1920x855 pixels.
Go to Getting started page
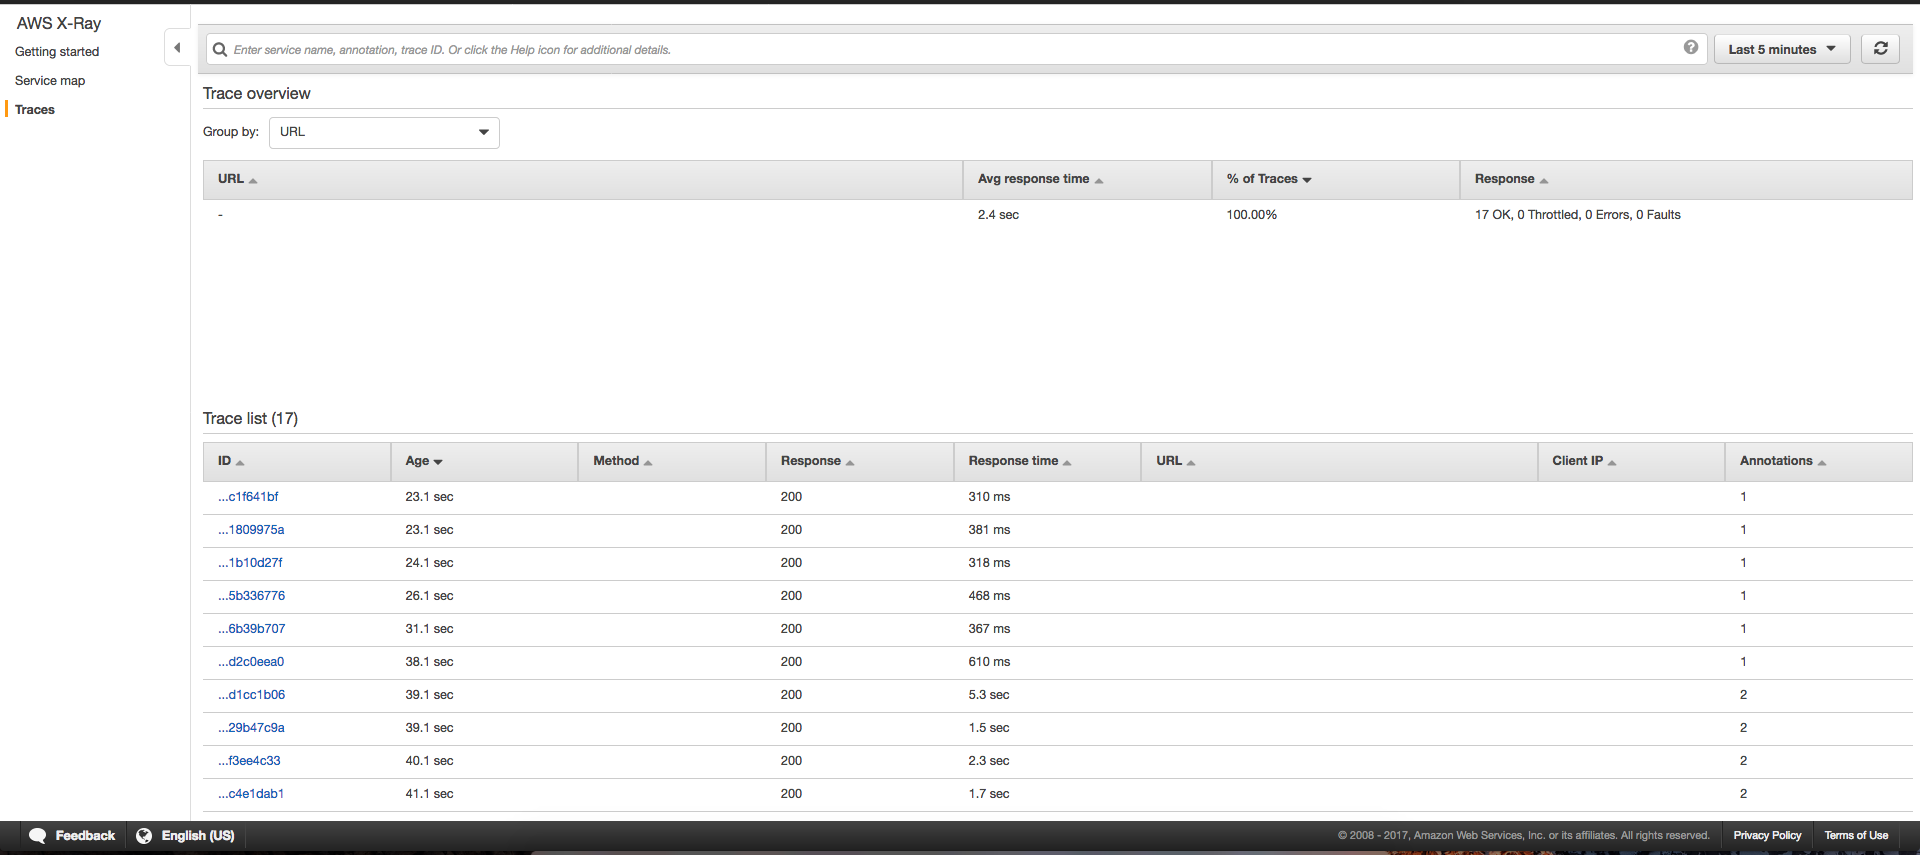pyautogui.click(x=57, y=52)
